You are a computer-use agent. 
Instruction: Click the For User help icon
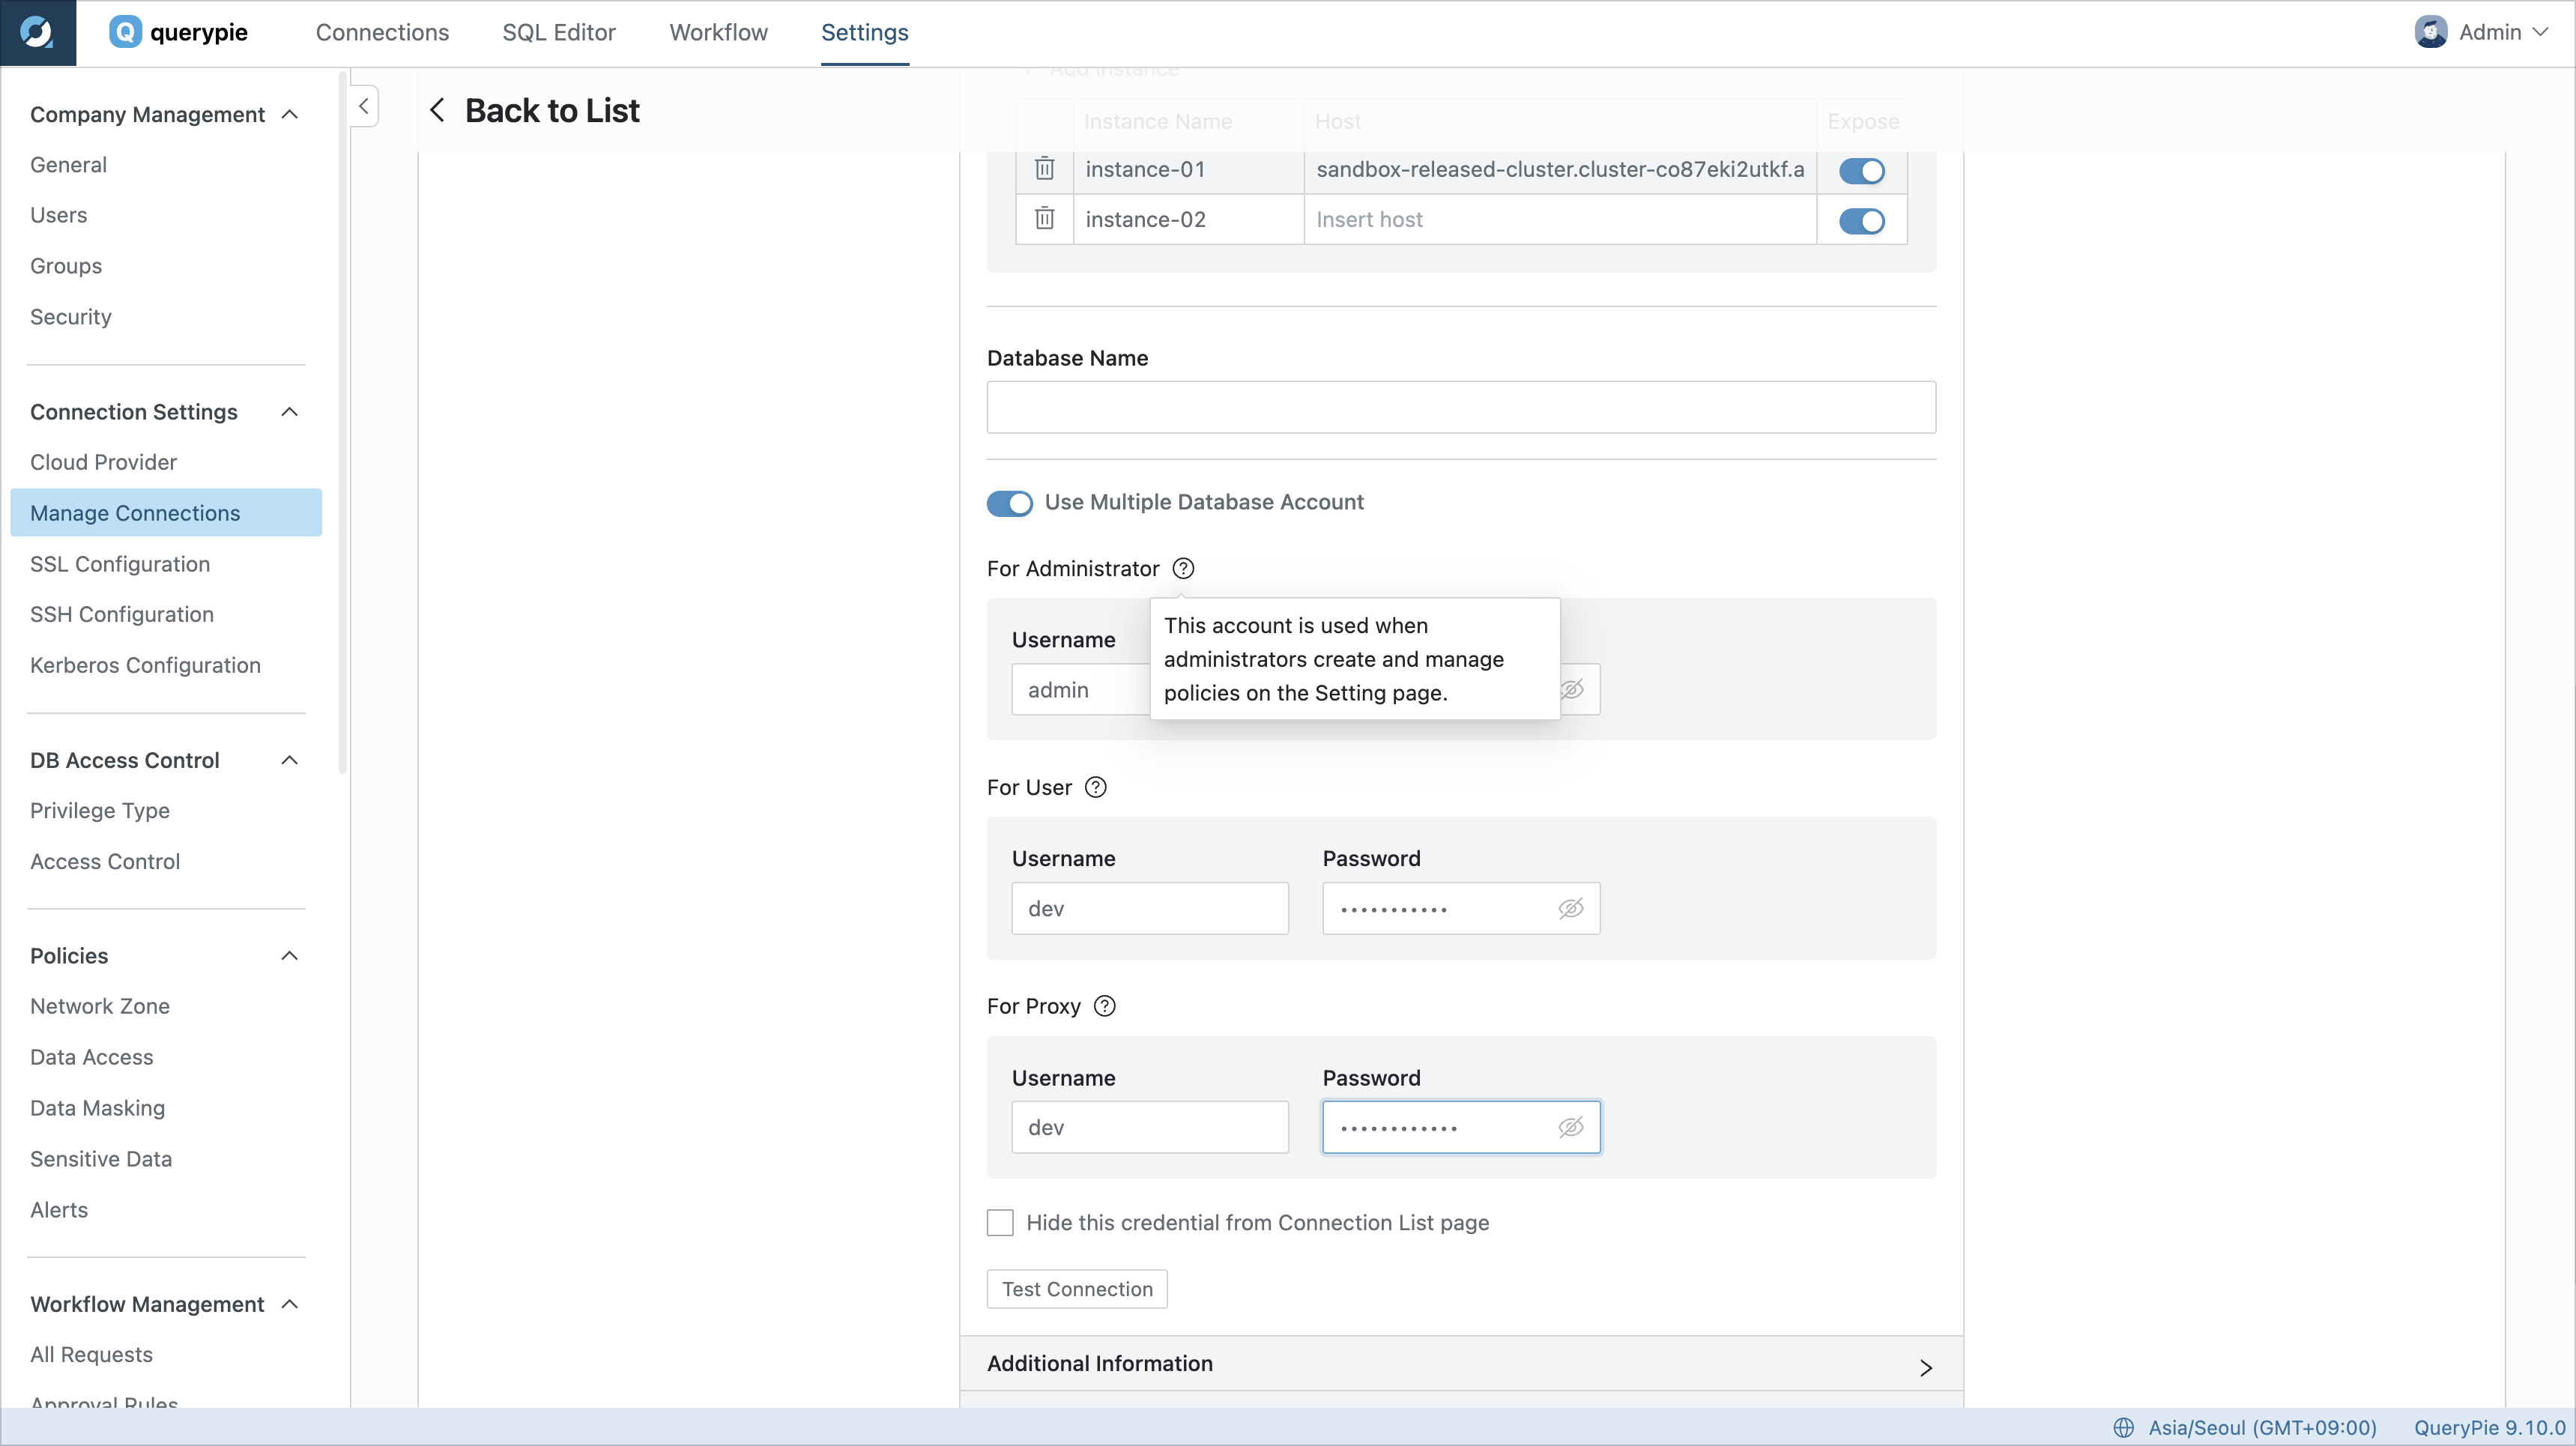[x=1096, y=787]
